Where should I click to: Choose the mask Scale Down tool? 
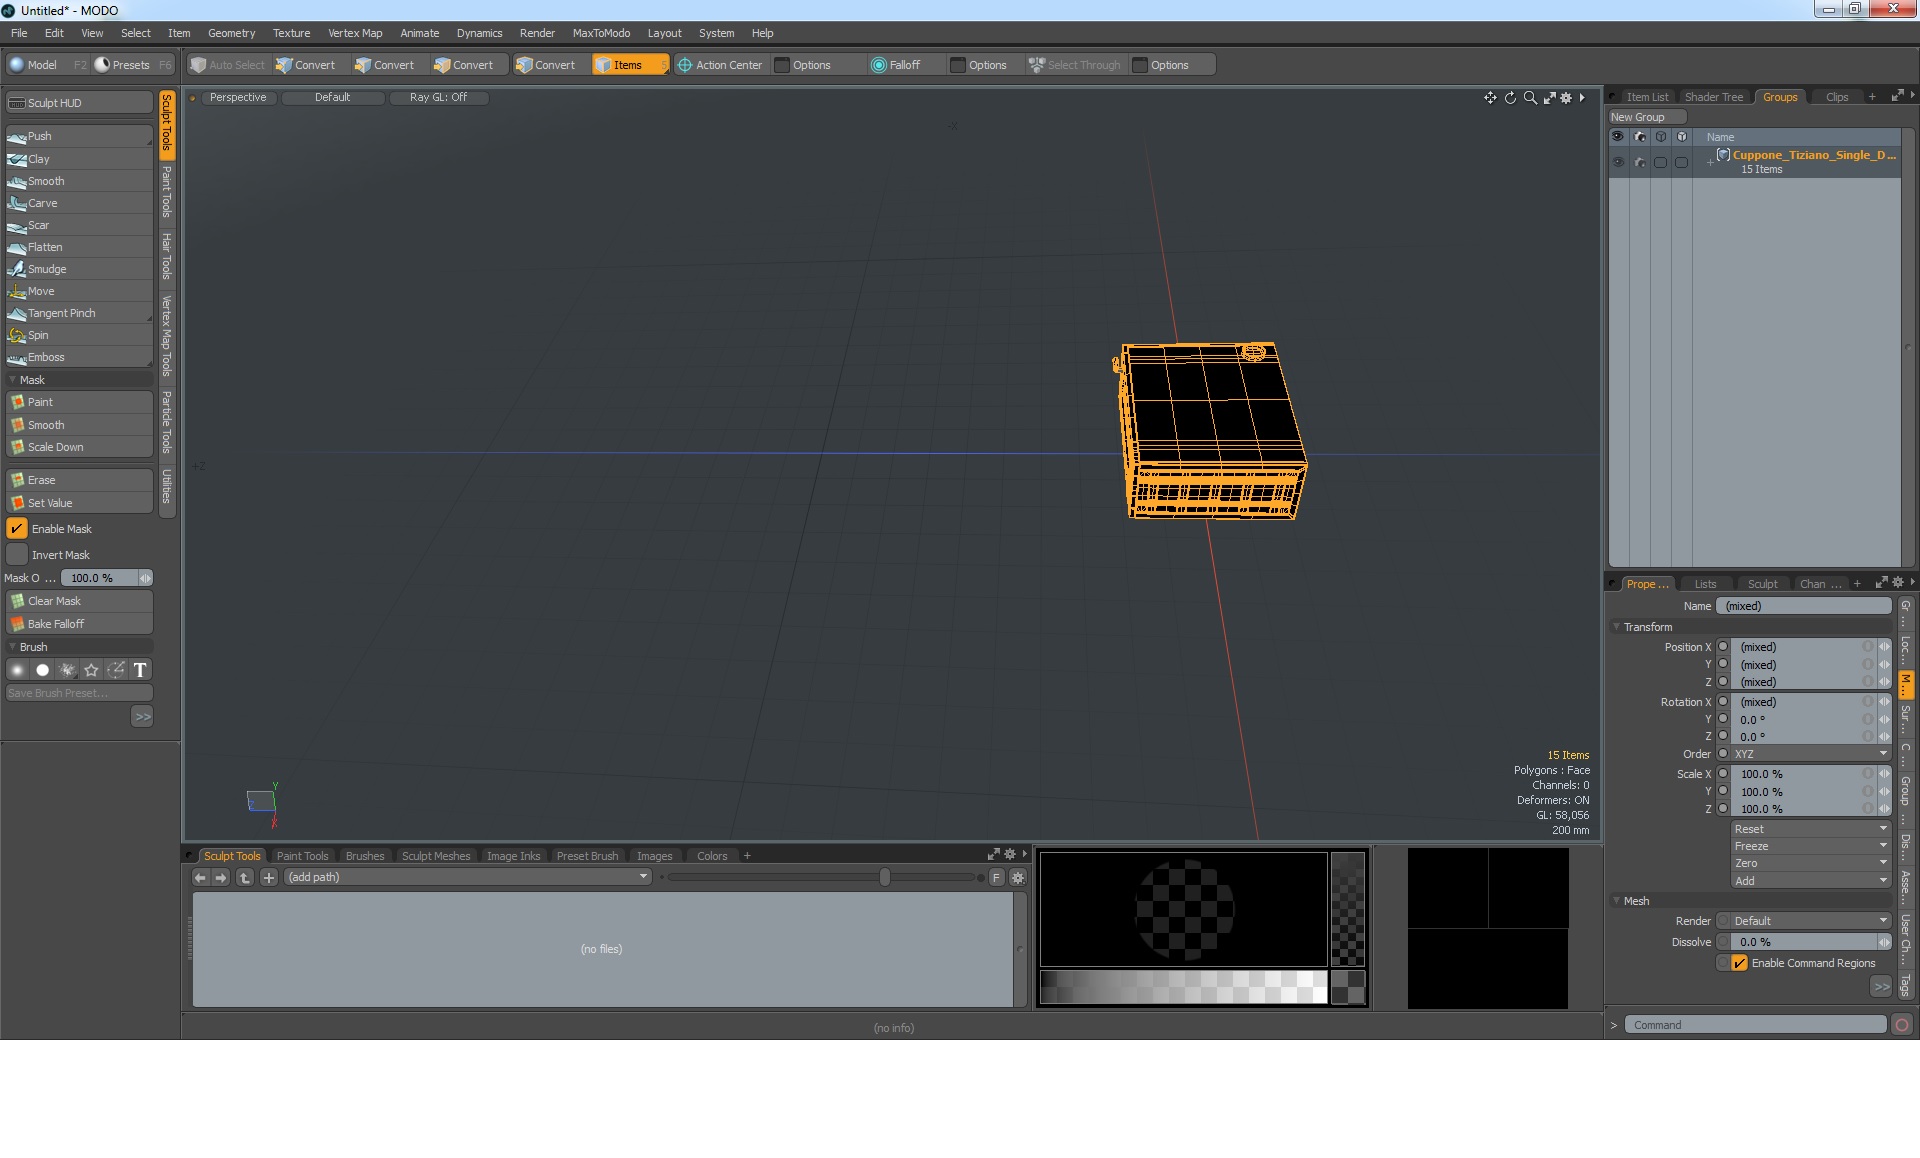pyautogui.click(x=79, y=447)
